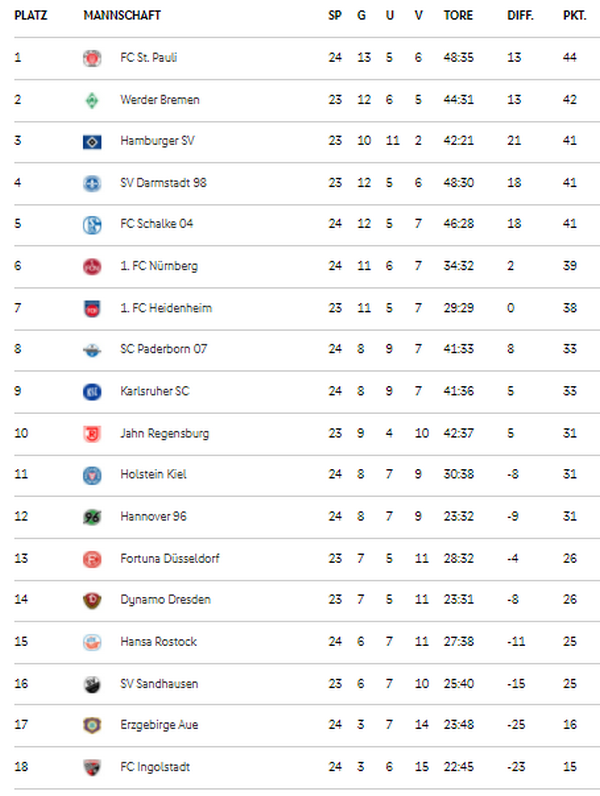The height and width of the screenshot is (796, 600).
Task: Click the FC St. Pauli club crest
Action: click(92, 58)
